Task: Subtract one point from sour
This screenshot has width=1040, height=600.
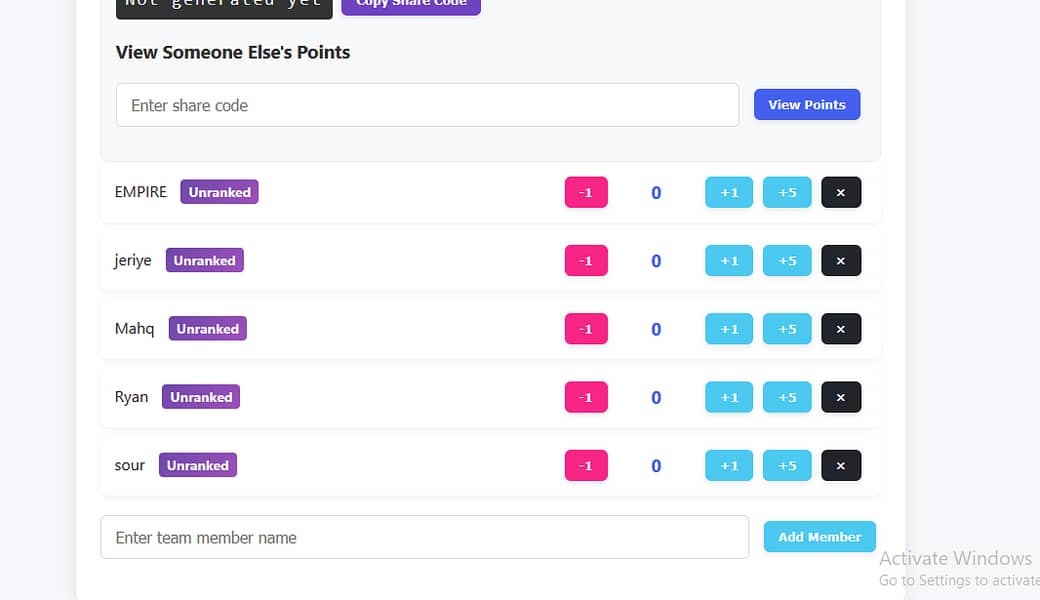Action: (x=586, y=465)
